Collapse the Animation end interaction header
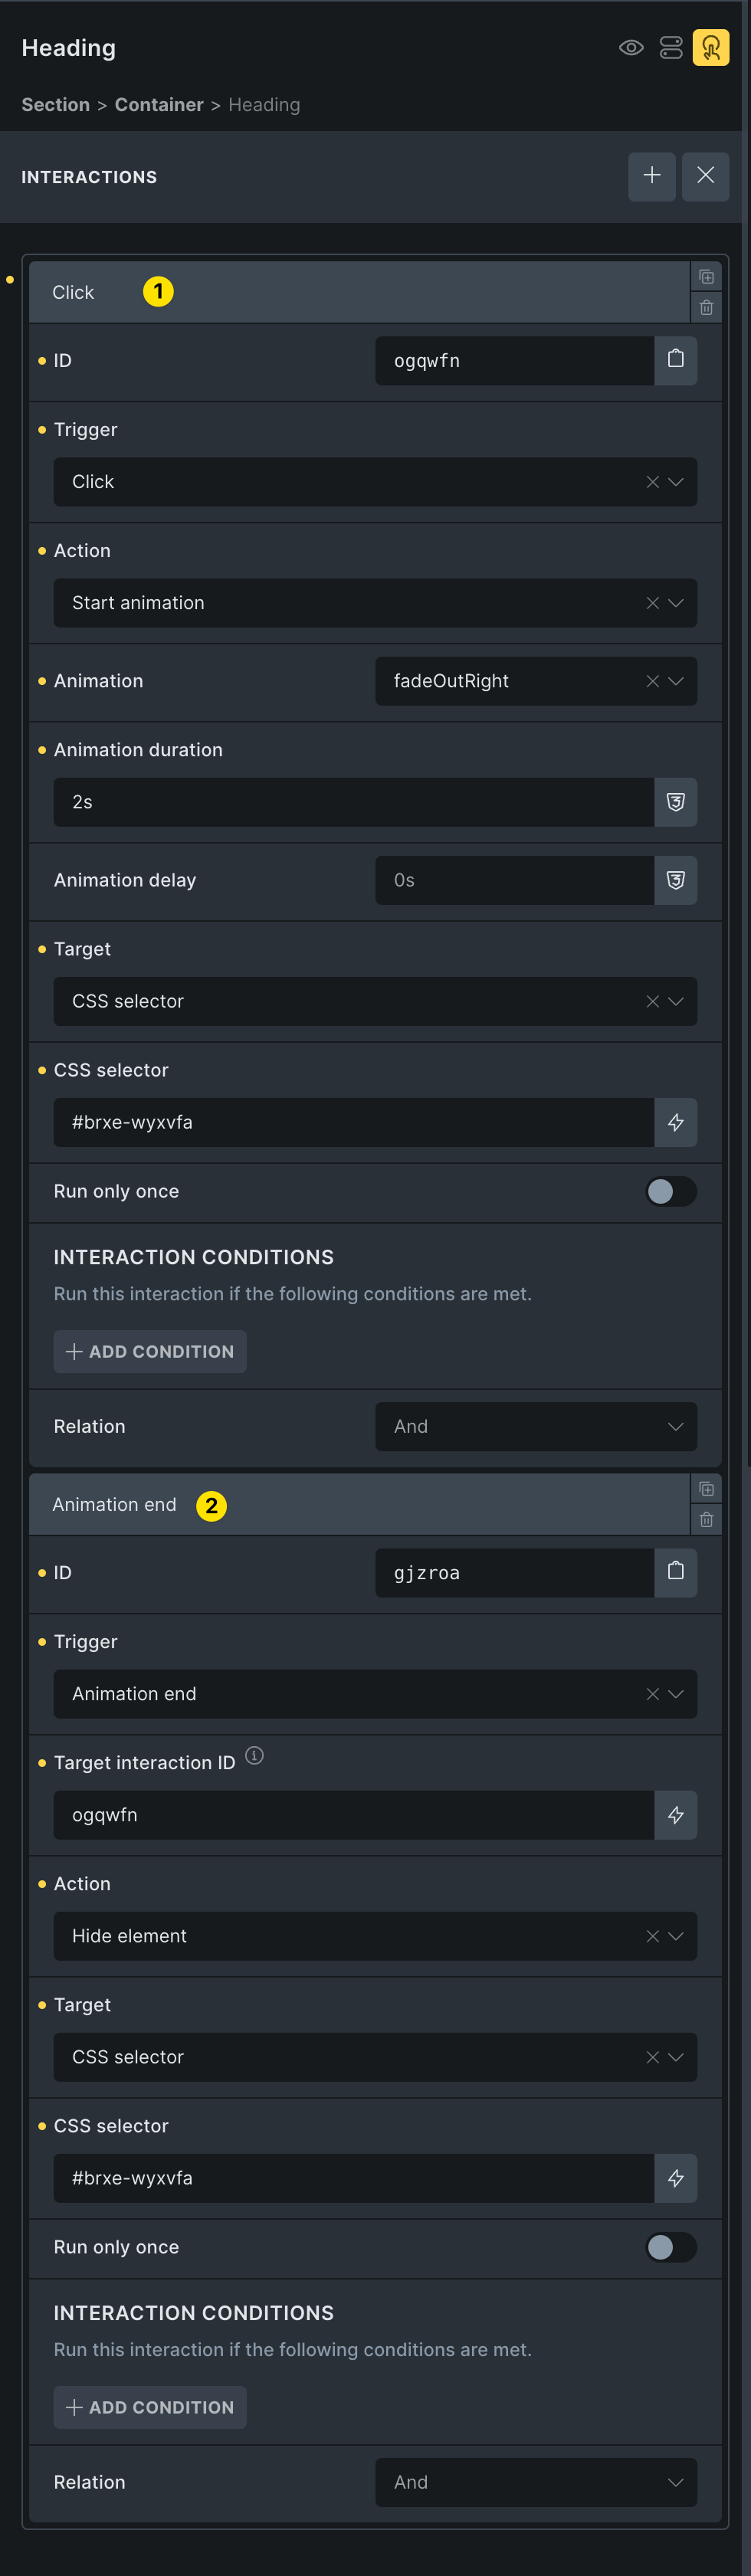The width and height of the screenshot is (751, 2576). [359, 1504]
